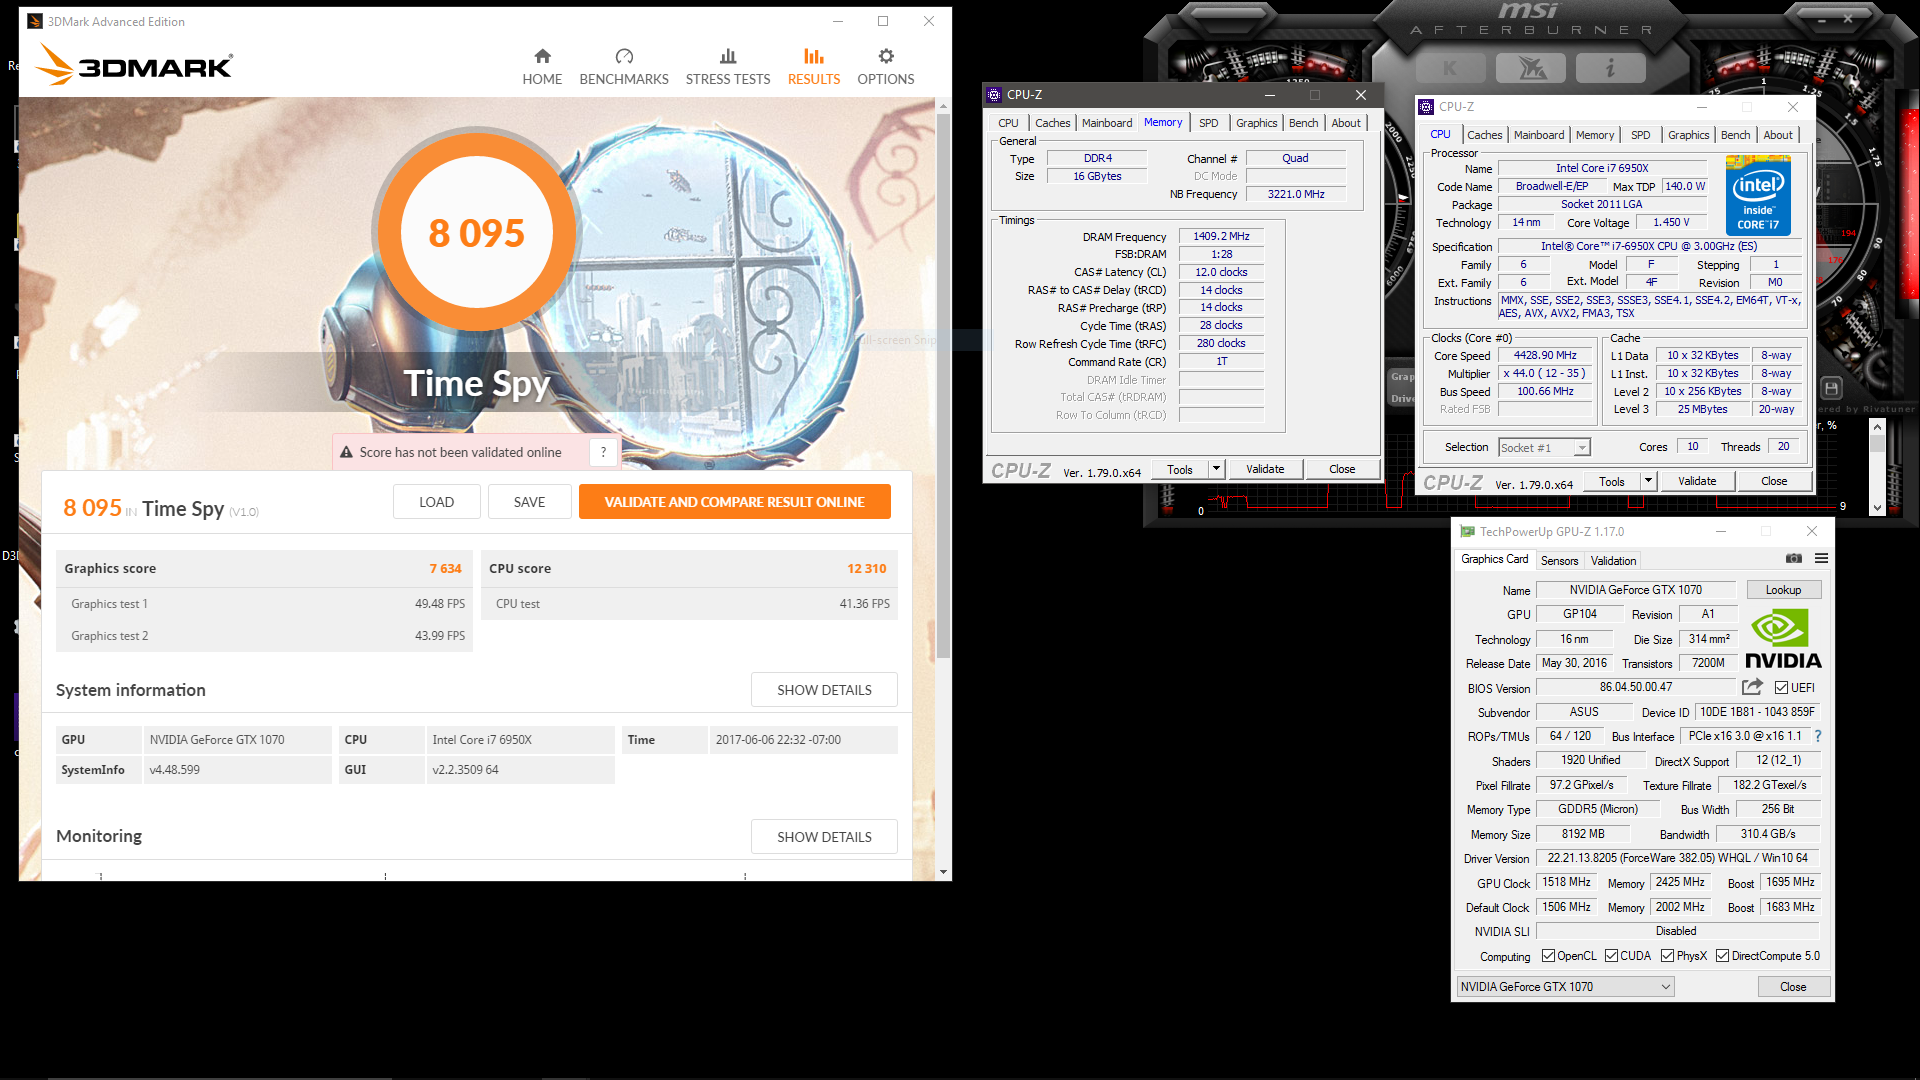The width and height of the screenshot is (1920, 1080).
Task: Click CPU-Z CPU window title icon
Action: coord(1426,107)
